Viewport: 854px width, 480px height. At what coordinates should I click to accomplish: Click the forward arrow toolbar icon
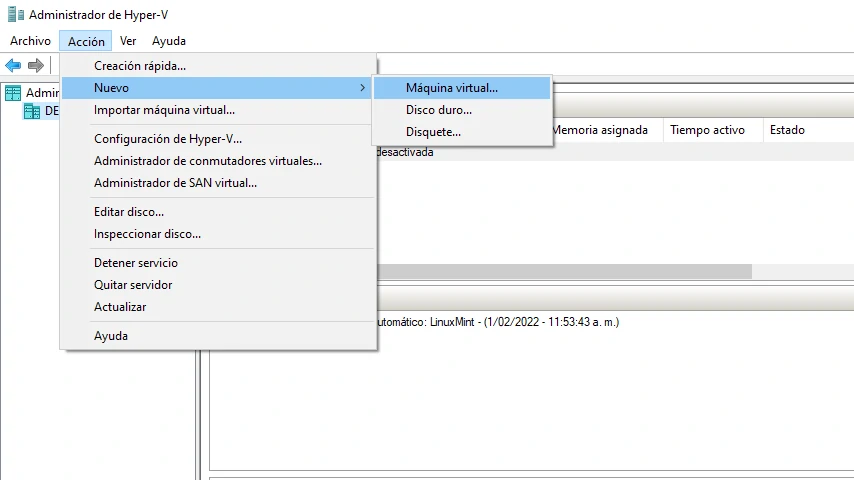pos(36,65)
